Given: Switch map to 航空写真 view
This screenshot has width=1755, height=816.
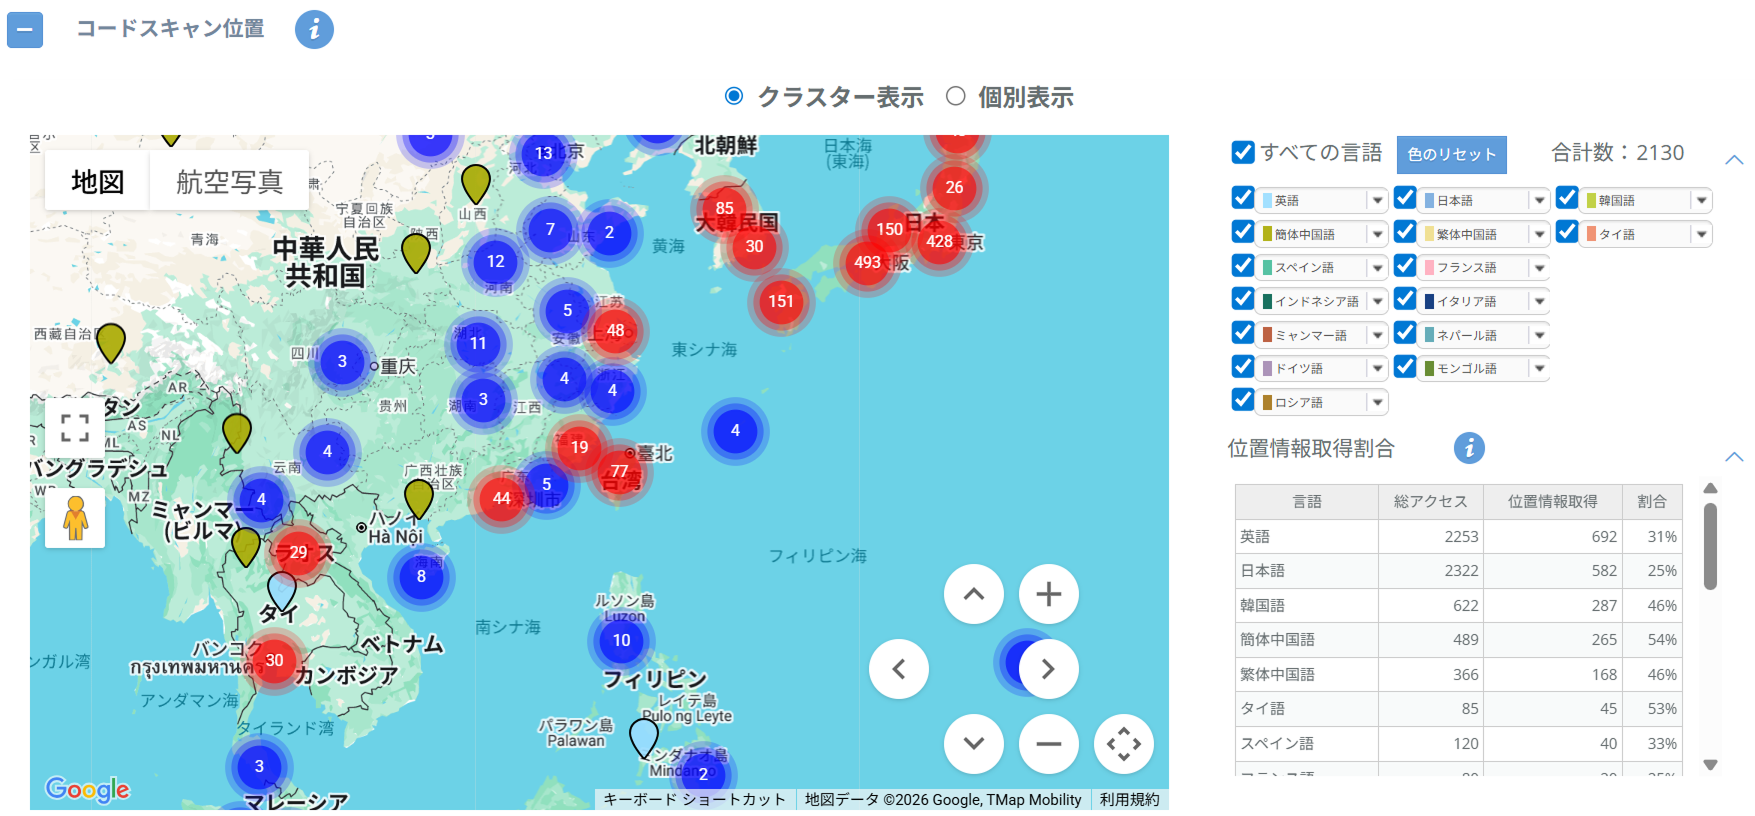Looking at the screenshot, I should click(229, 181).
